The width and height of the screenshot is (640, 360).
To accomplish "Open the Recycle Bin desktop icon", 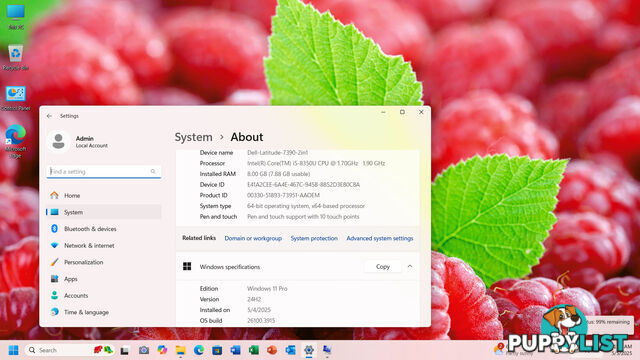I will (x=16, y=58).
